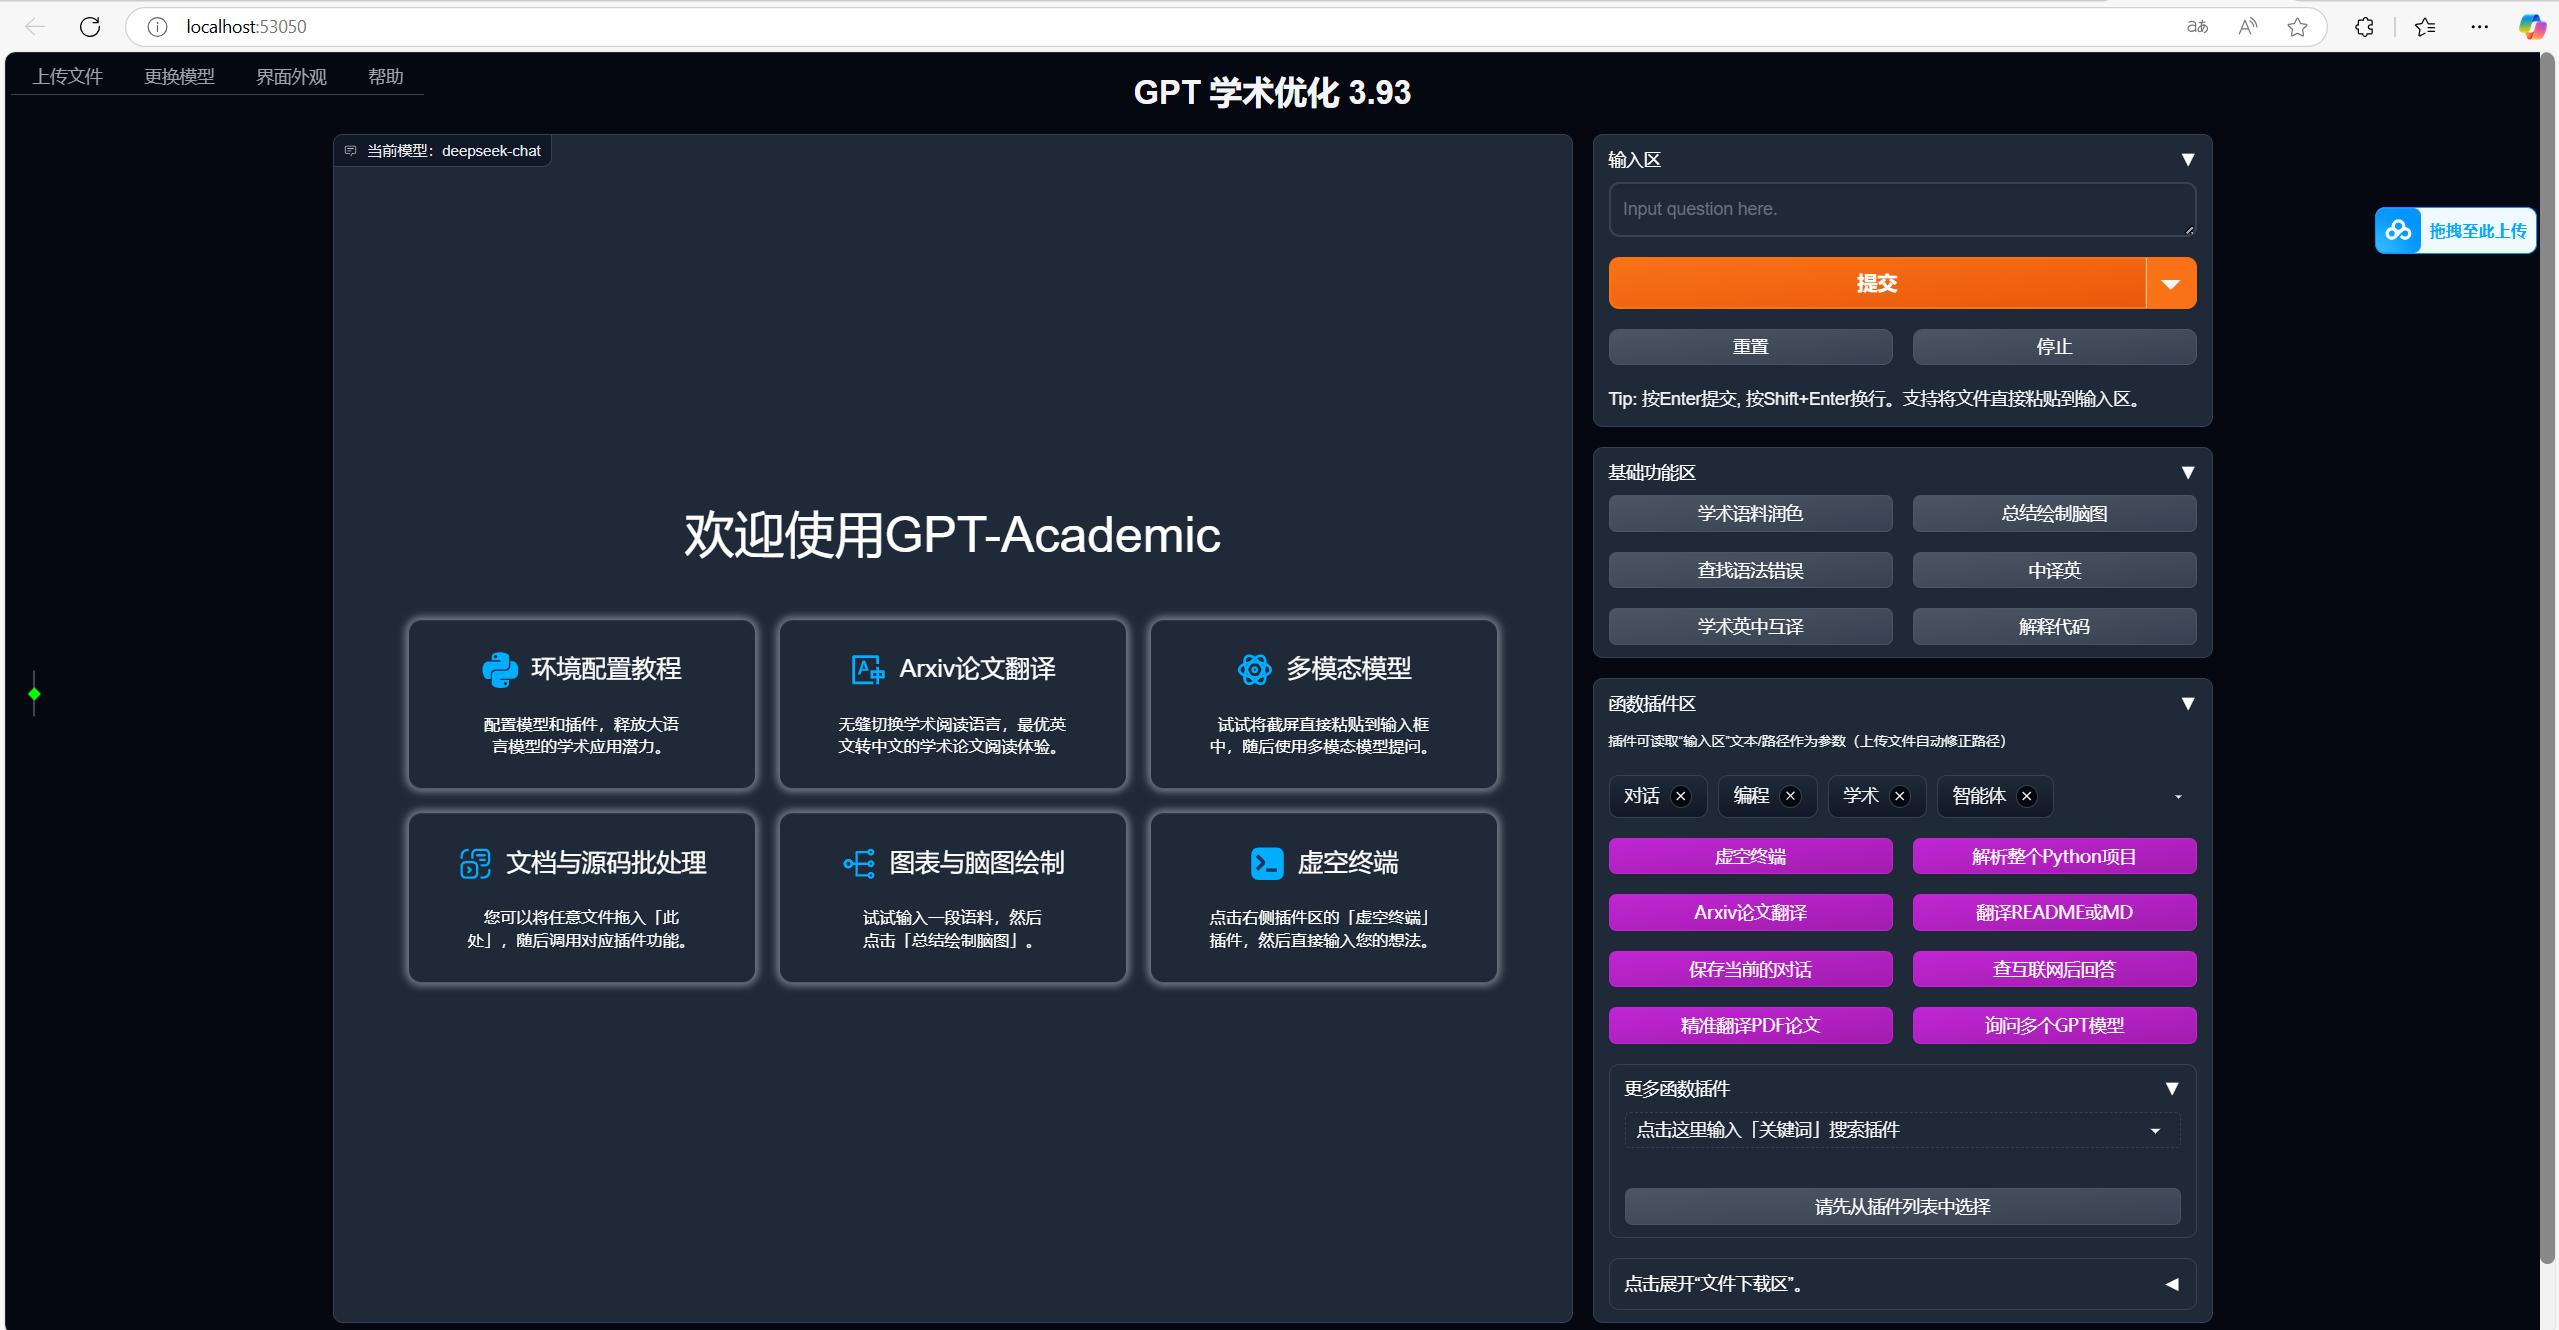Screen dimensions: 2559x1330
Task: Click the translate icon on Arxiv论文翻译 card
Action: tap(867, 669)
